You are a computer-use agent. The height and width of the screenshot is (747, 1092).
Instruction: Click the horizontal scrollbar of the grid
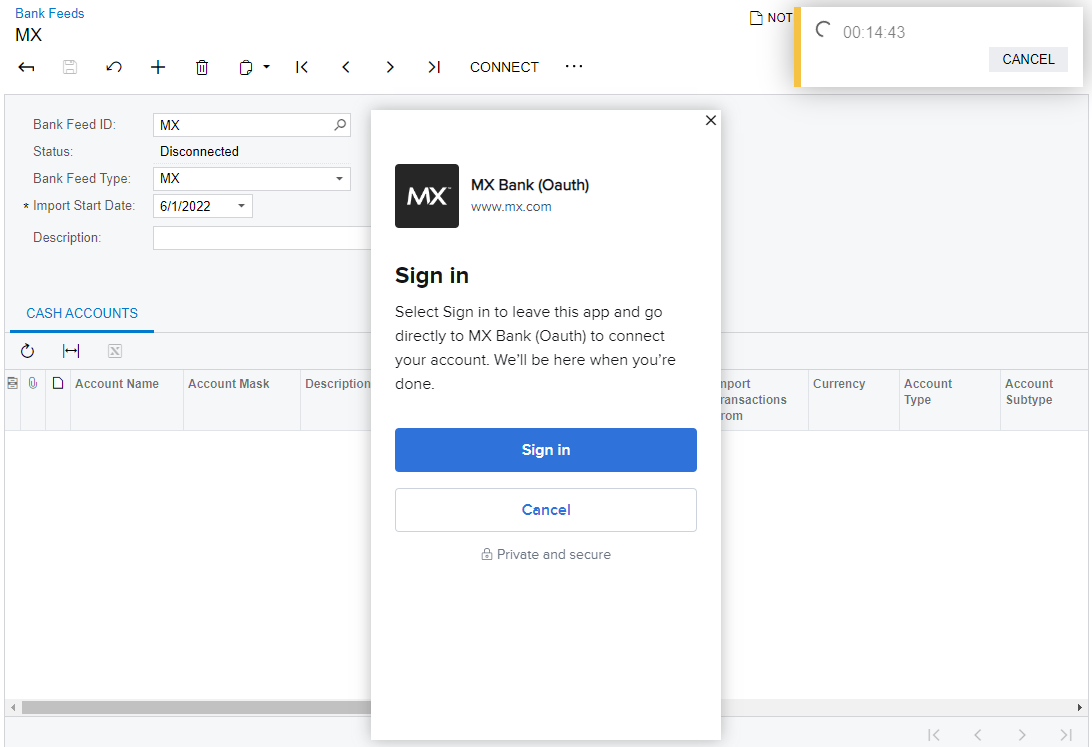196,707
